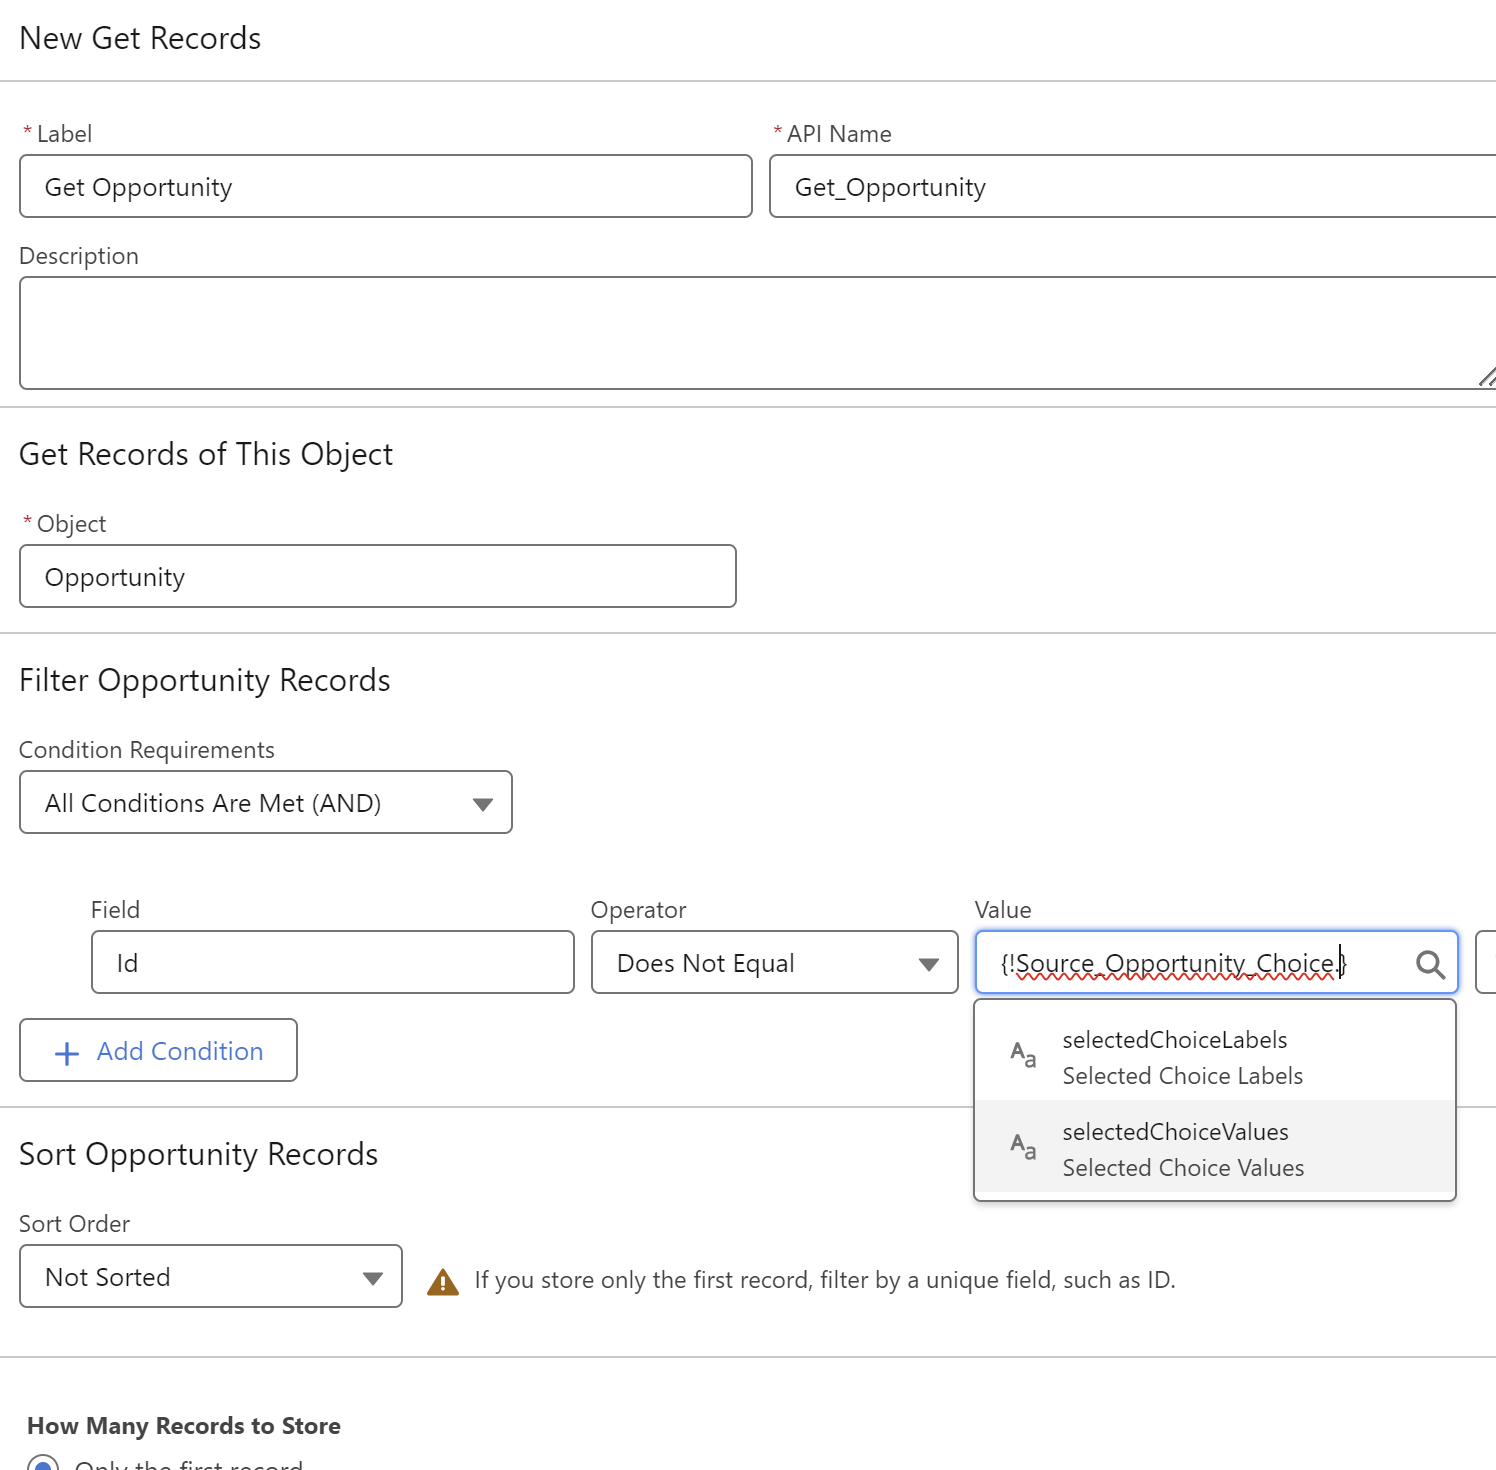This screenshot has width=1496, height=1470.
Task: Open the Operator 'Does Not Equal' dropdown
Action: click(x=775, y=962)
